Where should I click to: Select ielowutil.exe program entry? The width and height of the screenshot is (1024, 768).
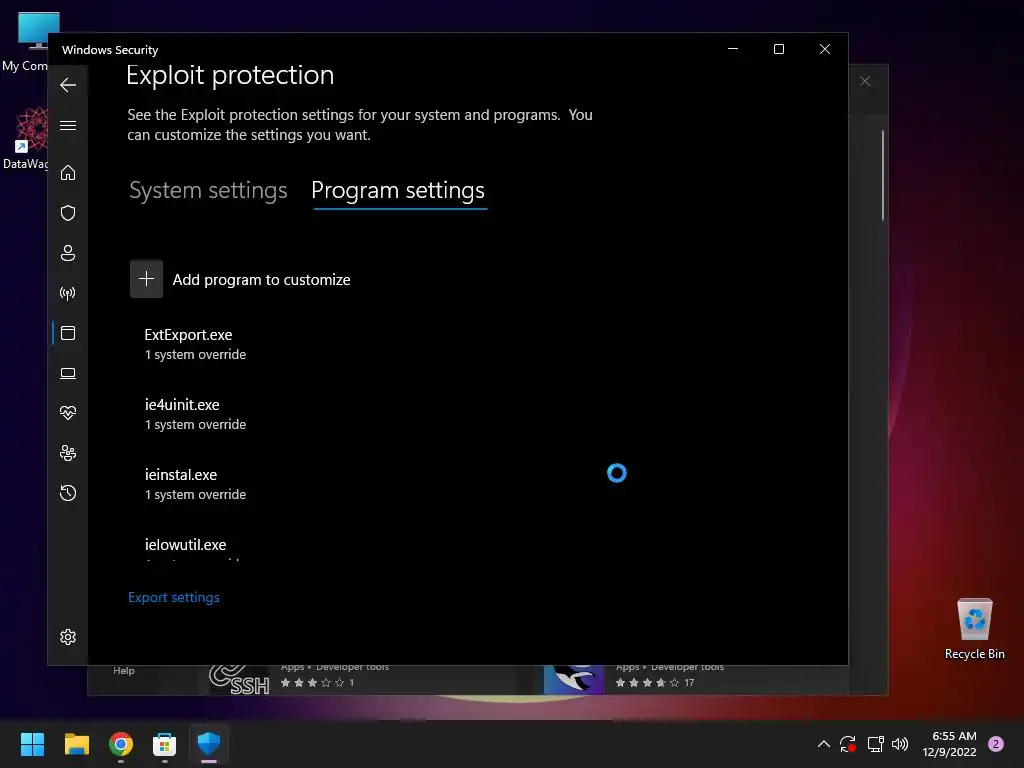[x=185, y=545]
